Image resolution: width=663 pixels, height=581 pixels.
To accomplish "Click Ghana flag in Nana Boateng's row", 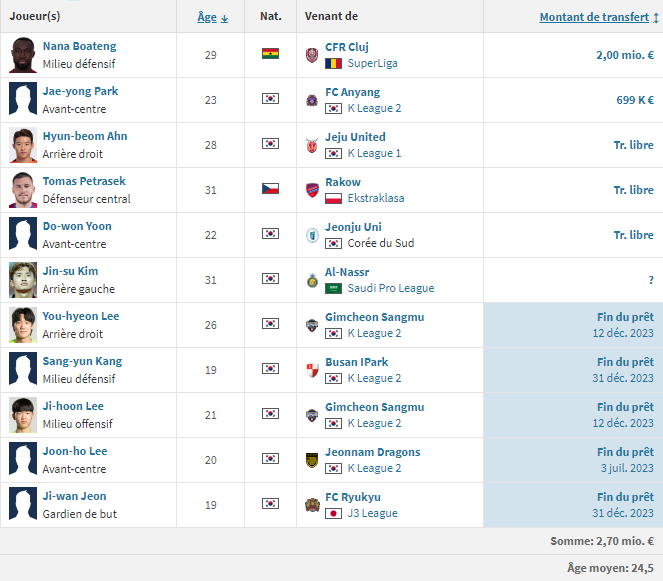I will (270, 55).
